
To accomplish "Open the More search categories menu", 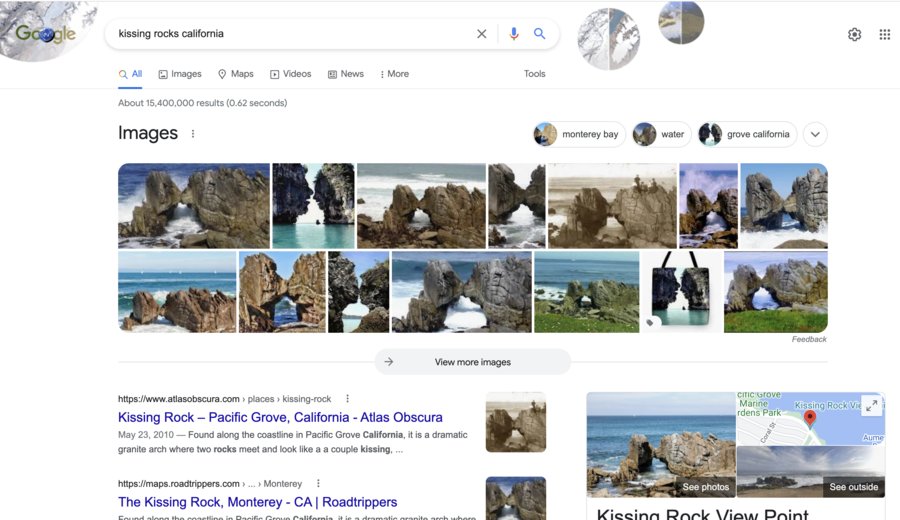I will 394,74.
